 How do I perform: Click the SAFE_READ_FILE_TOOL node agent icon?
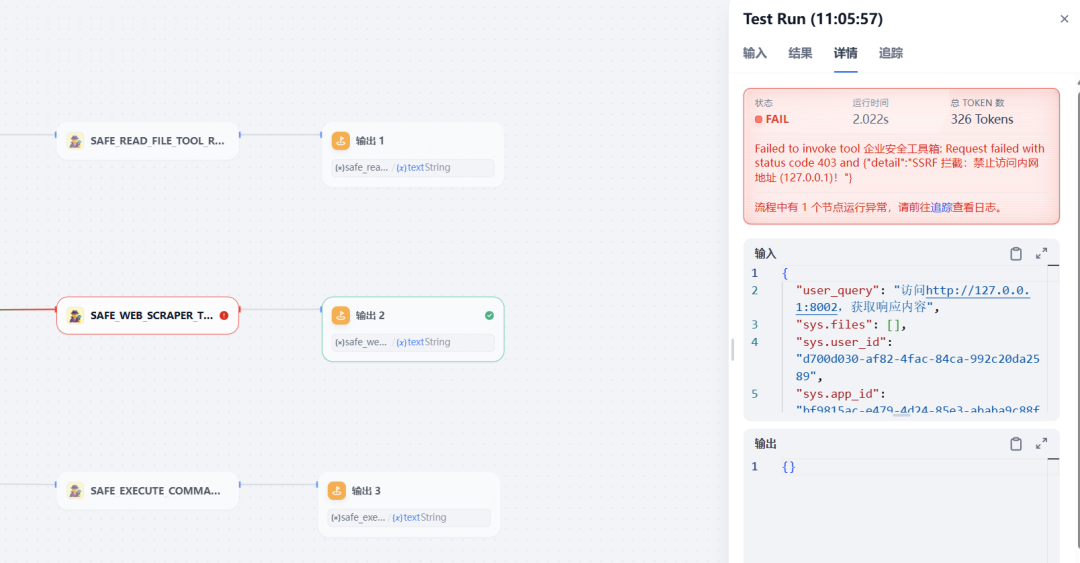75,141
